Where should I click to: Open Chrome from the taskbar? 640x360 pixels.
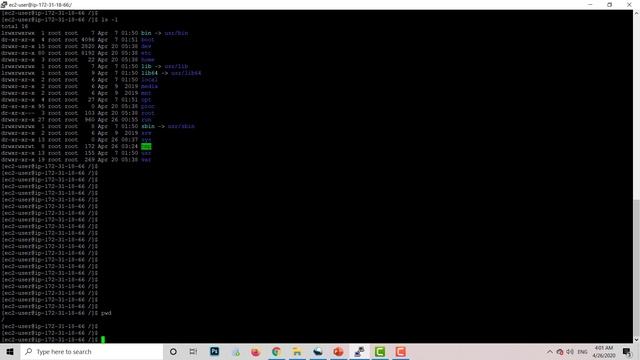tap(276, 351)
